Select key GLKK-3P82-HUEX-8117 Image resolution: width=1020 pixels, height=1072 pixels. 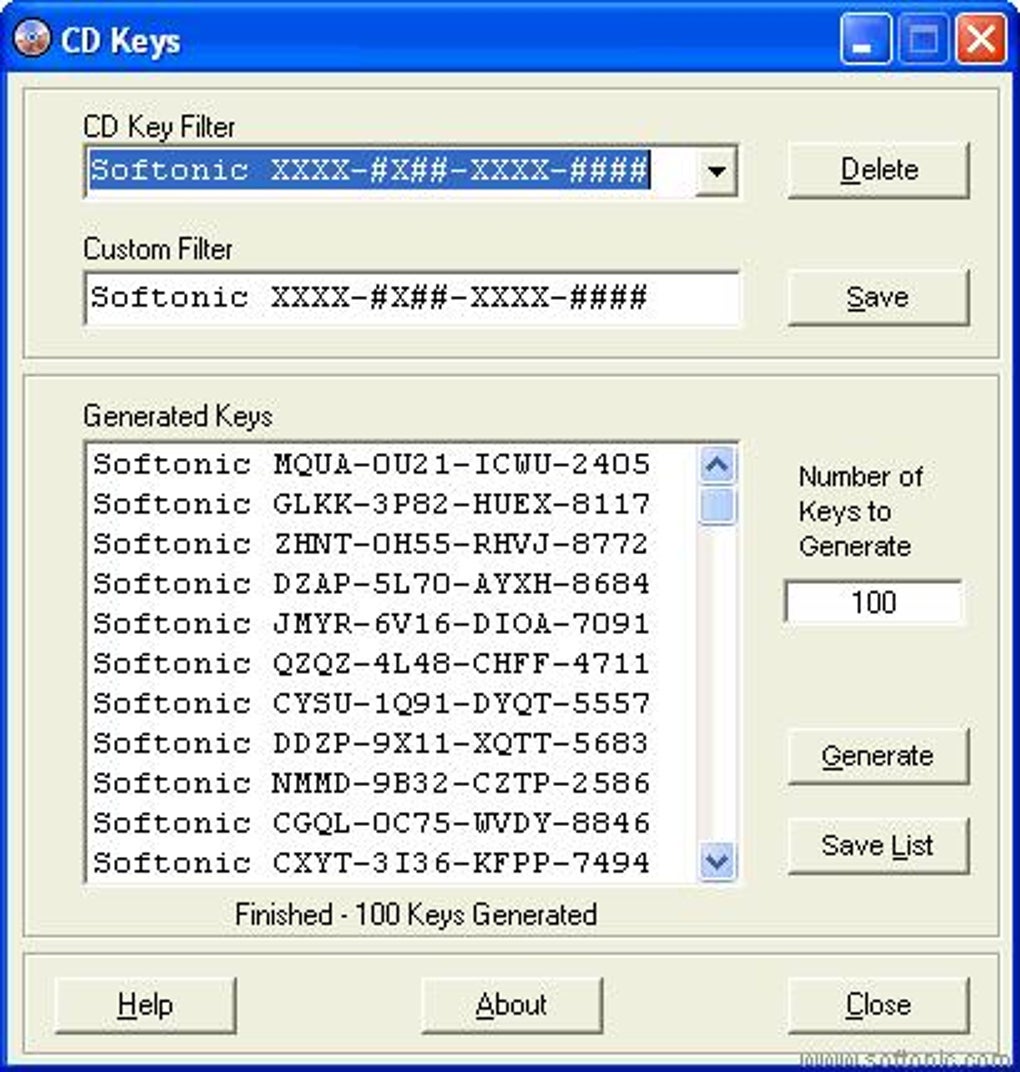[x=371, y=505]
